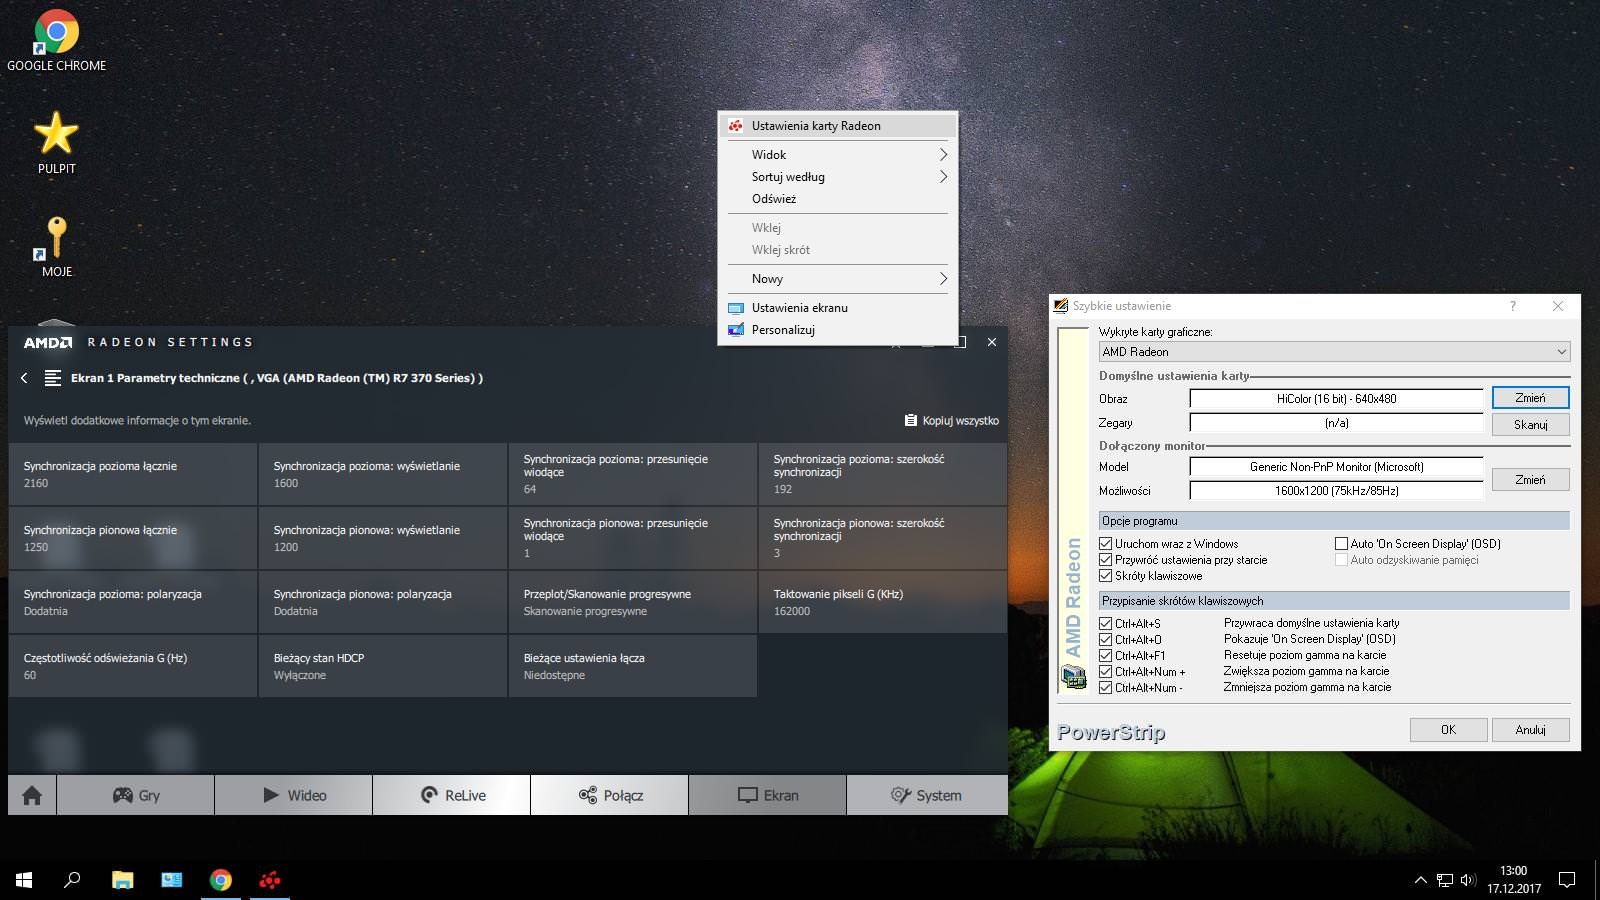The image size is (1600, 900).
Task: Click the Szybkie ustawienie title bar icon
Action: pyautogui.click(x=1061, y=306)
